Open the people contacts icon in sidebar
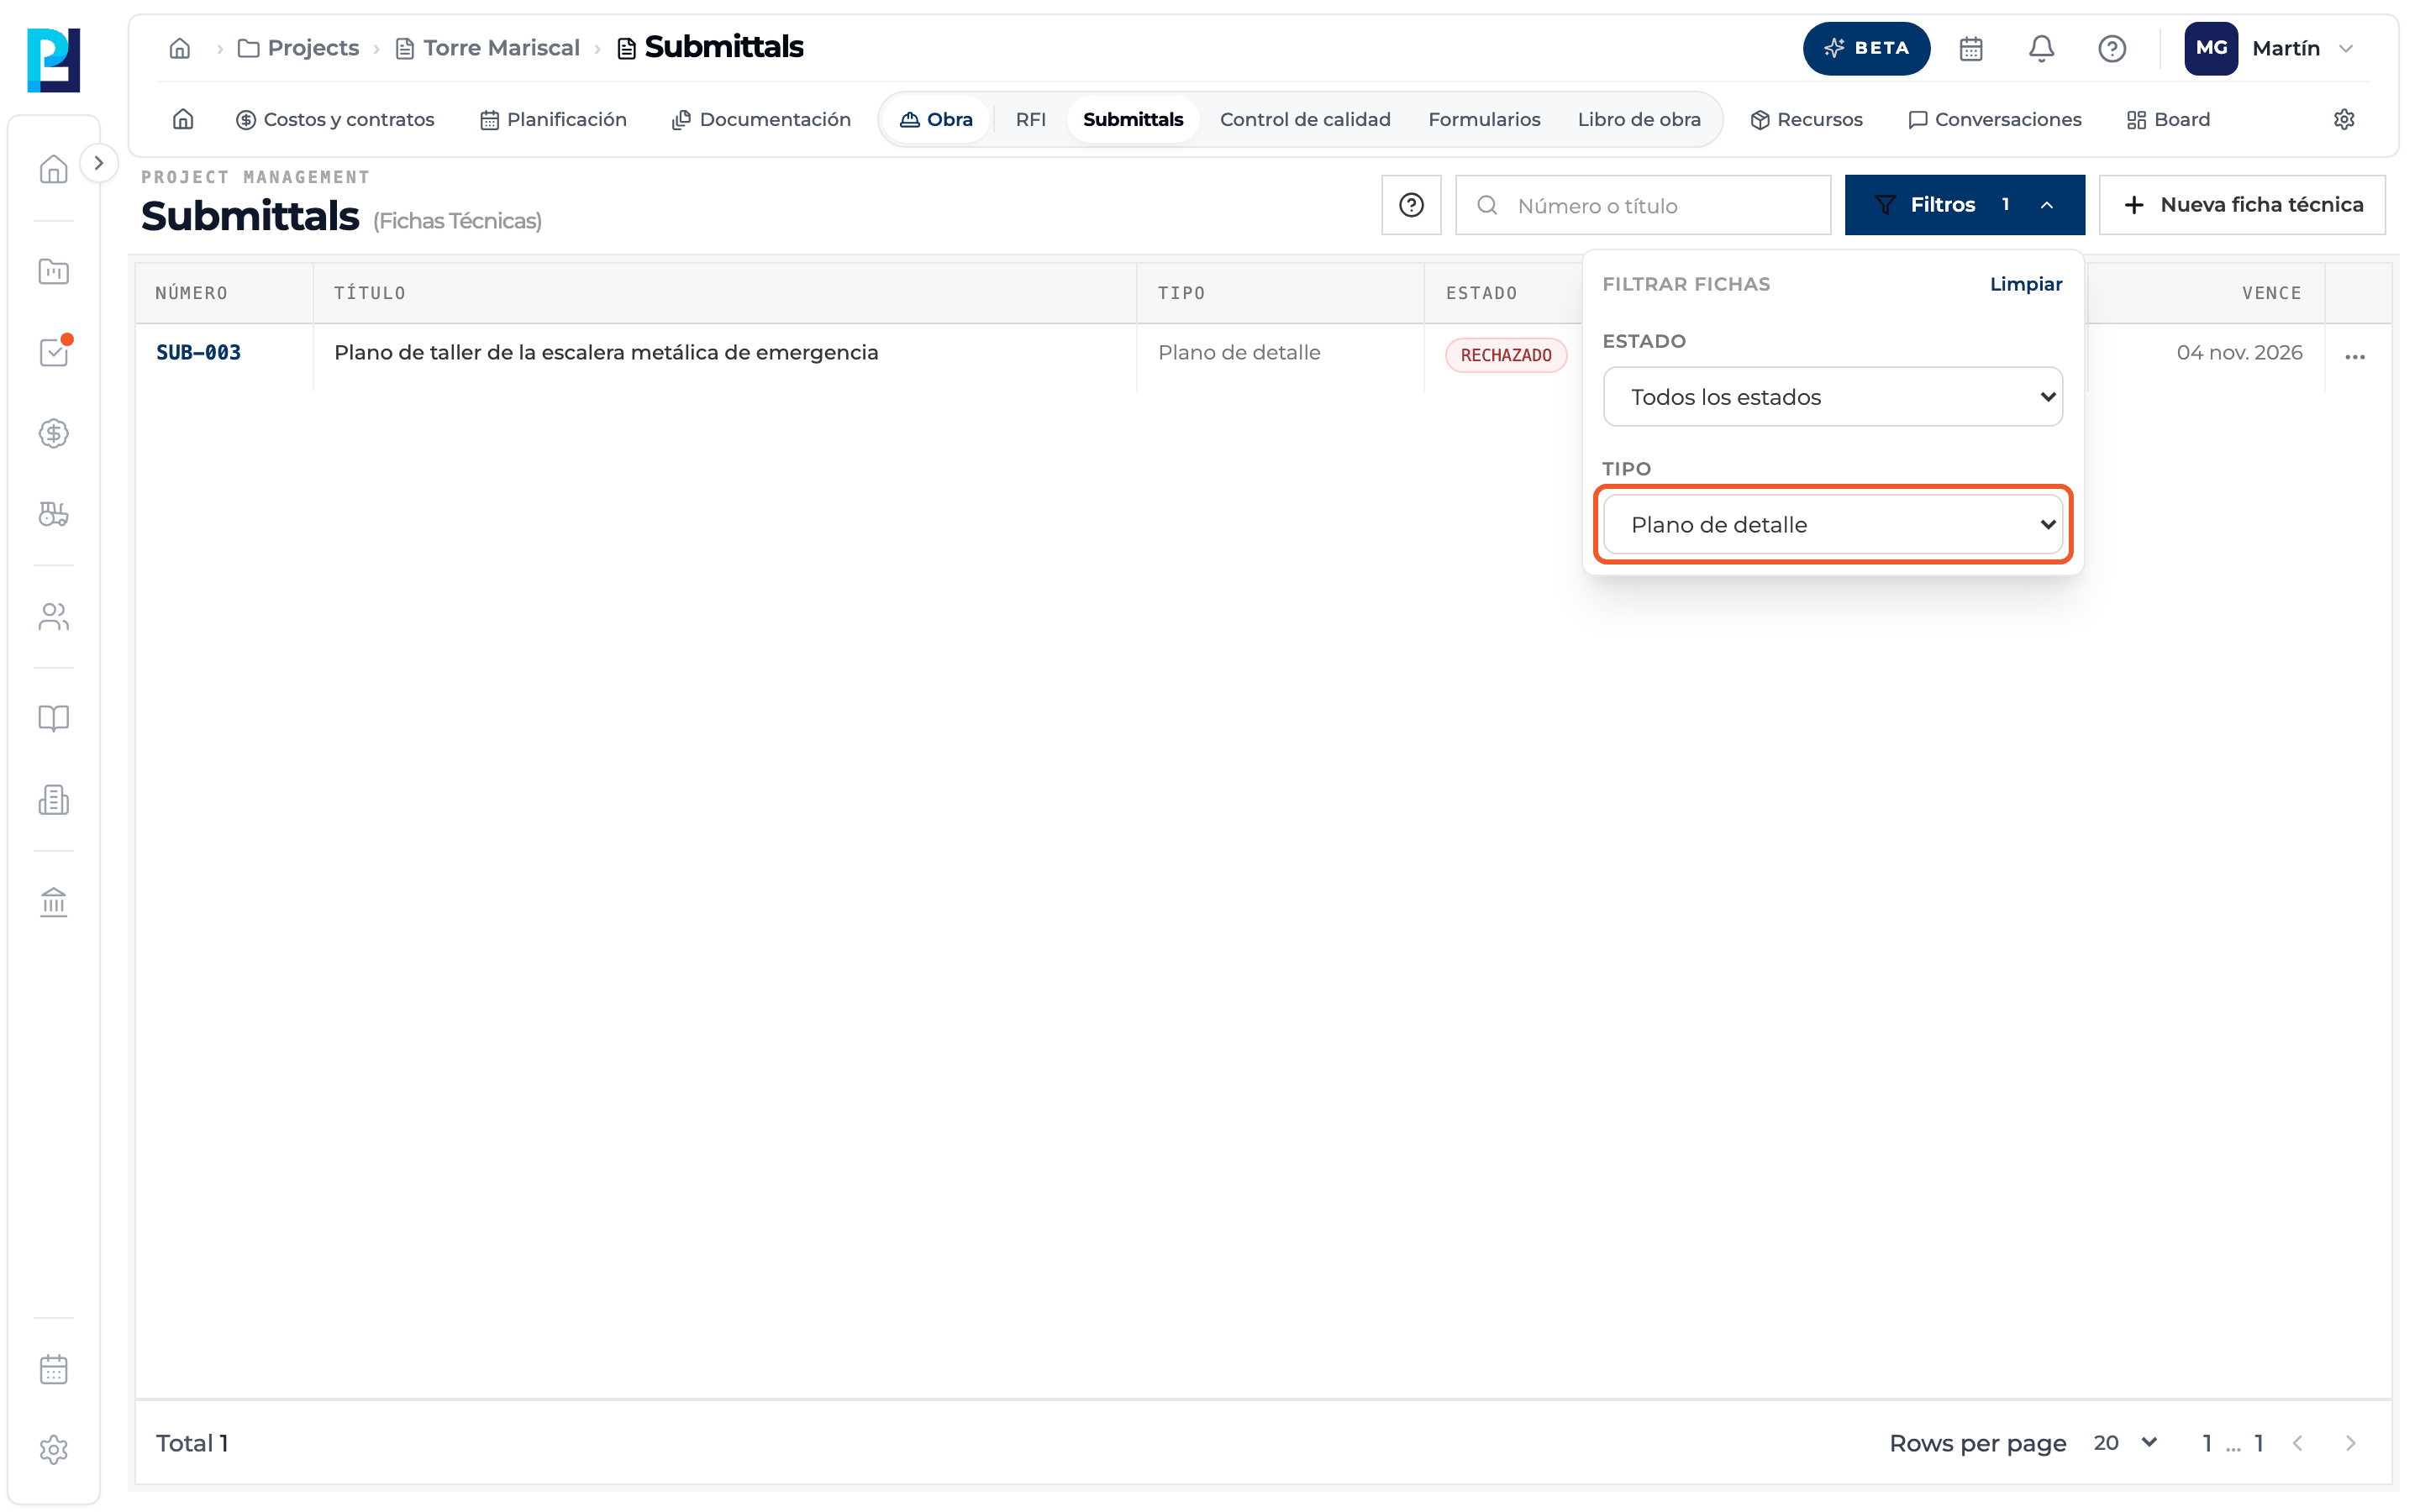This screenshot has width=2420, height=1512. tap(53, 617)
